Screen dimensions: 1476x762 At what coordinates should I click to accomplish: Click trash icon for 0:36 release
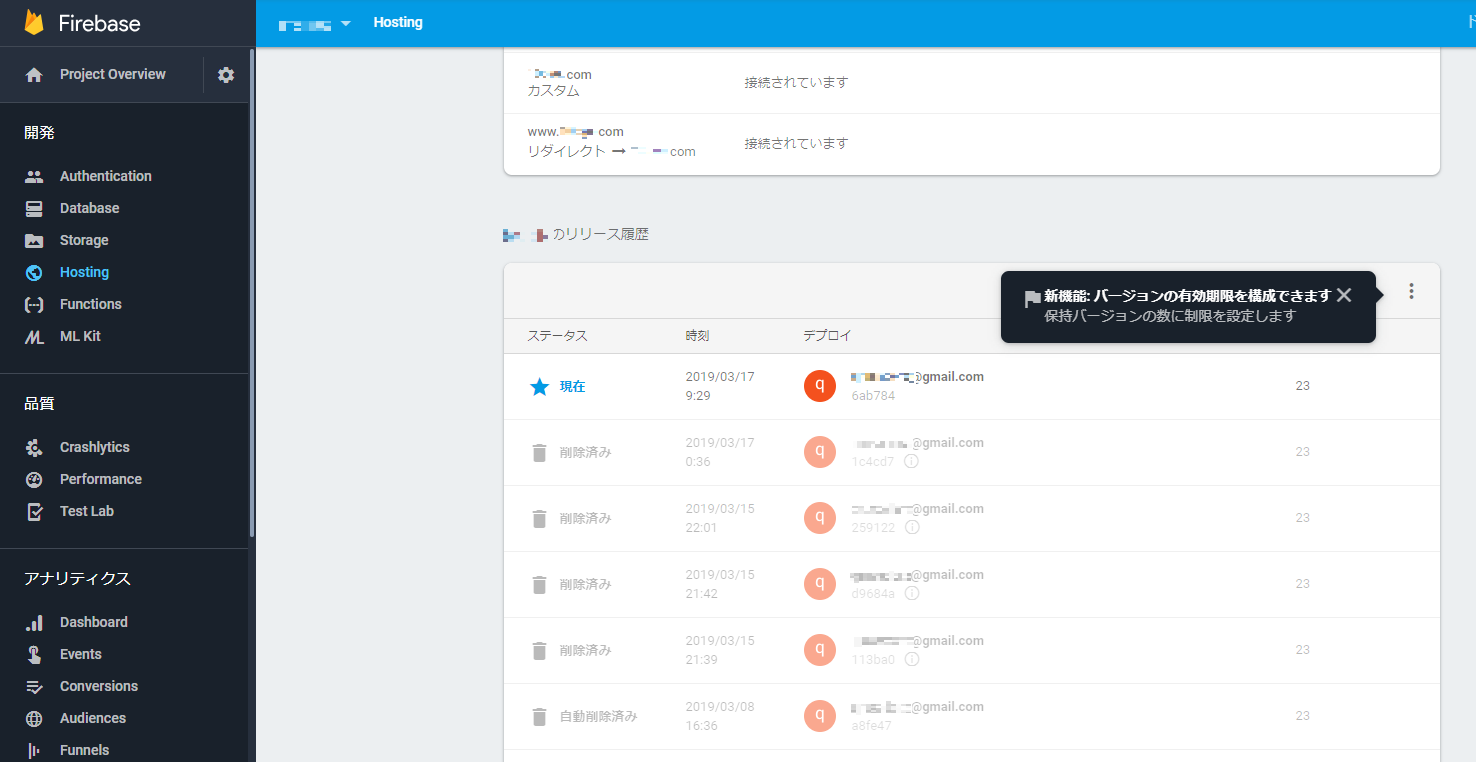pyautogui.click(x=539, y=452)
